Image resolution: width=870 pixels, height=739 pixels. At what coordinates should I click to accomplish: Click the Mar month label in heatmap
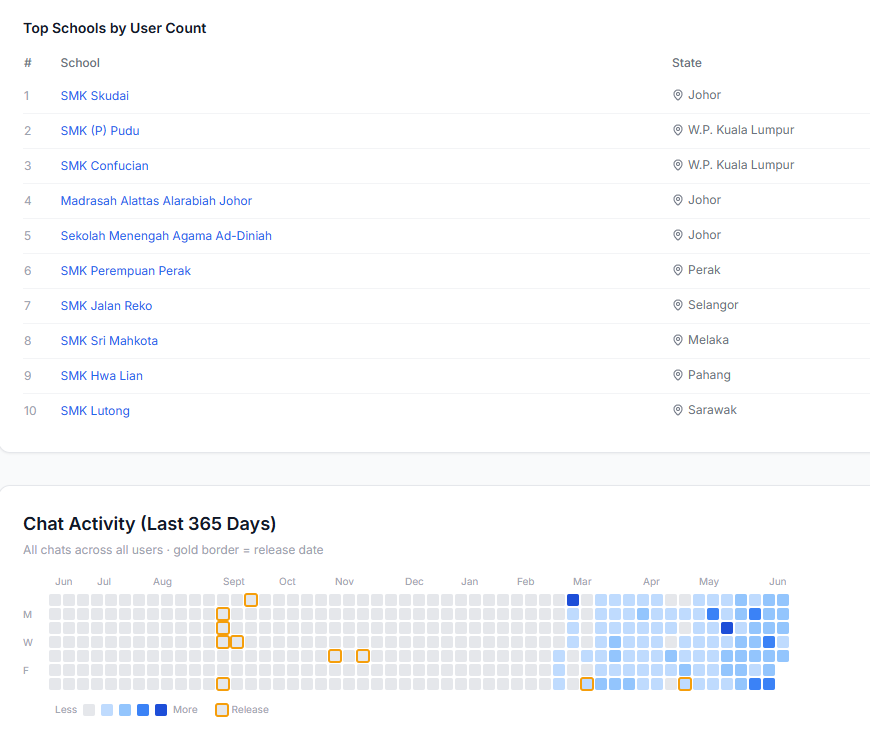pyautogui.click(x=582, y=581)
